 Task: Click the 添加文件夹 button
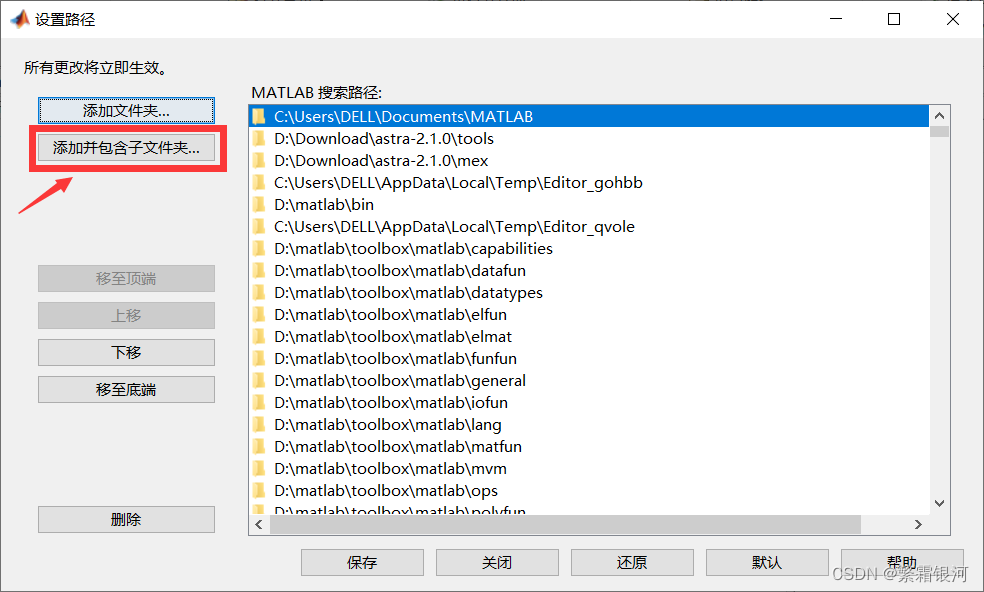[x=125, y=110]
